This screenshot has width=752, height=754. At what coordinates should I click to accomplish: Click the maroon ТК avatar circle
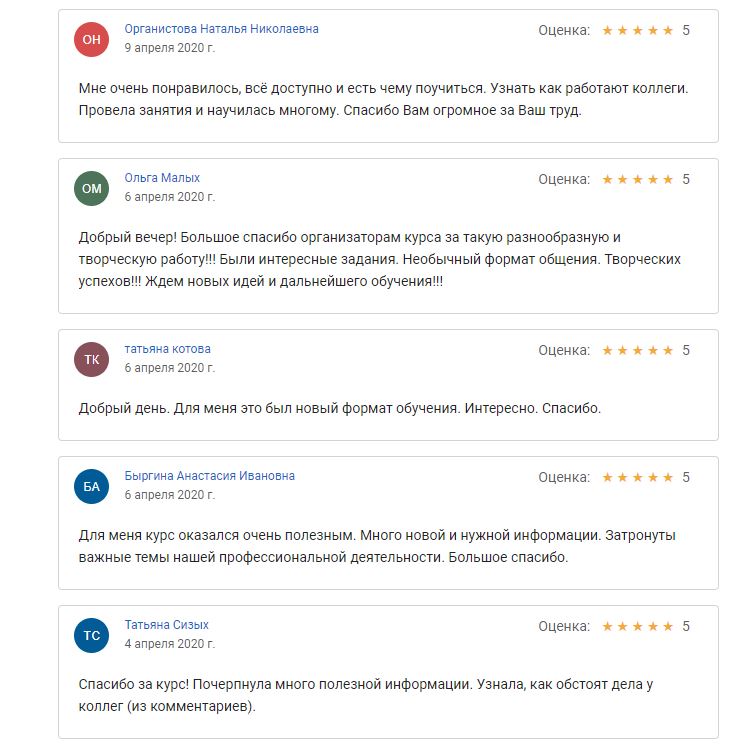click(x=91, y=359)
